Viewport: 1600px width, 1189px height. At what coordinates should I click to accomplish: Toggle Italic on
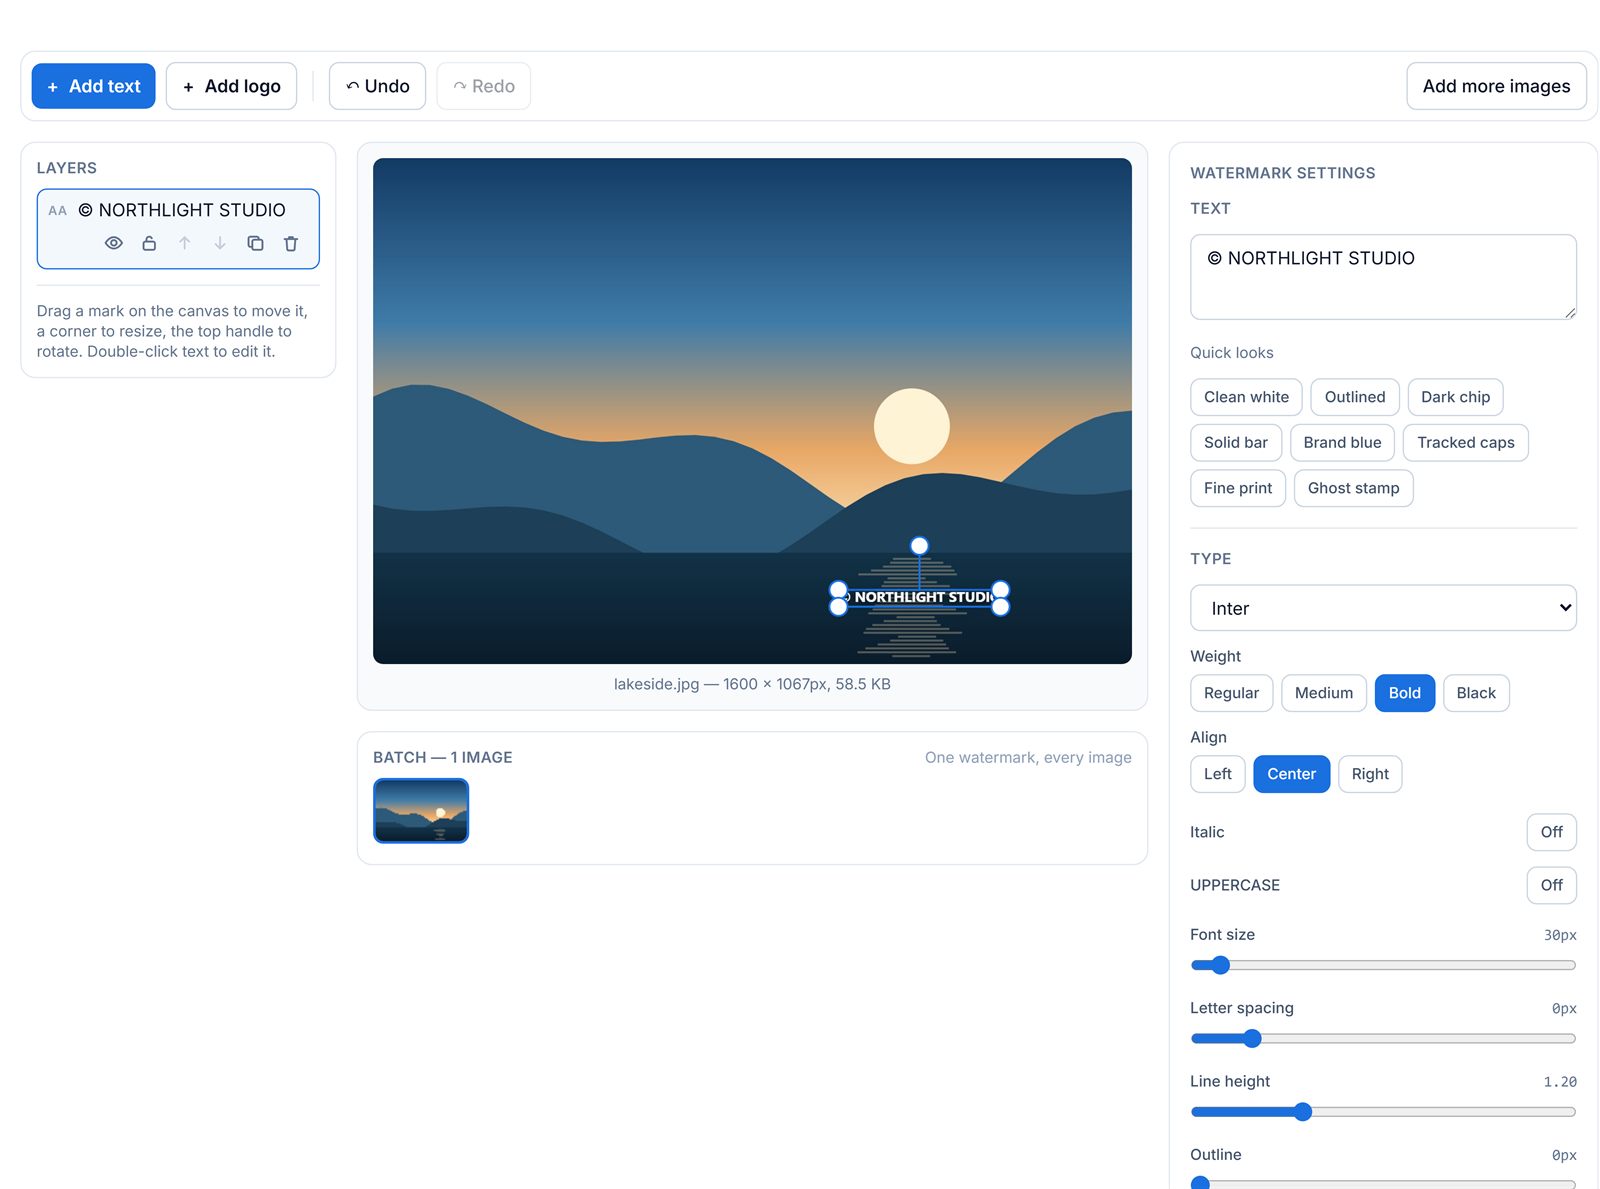point(1551,832)
